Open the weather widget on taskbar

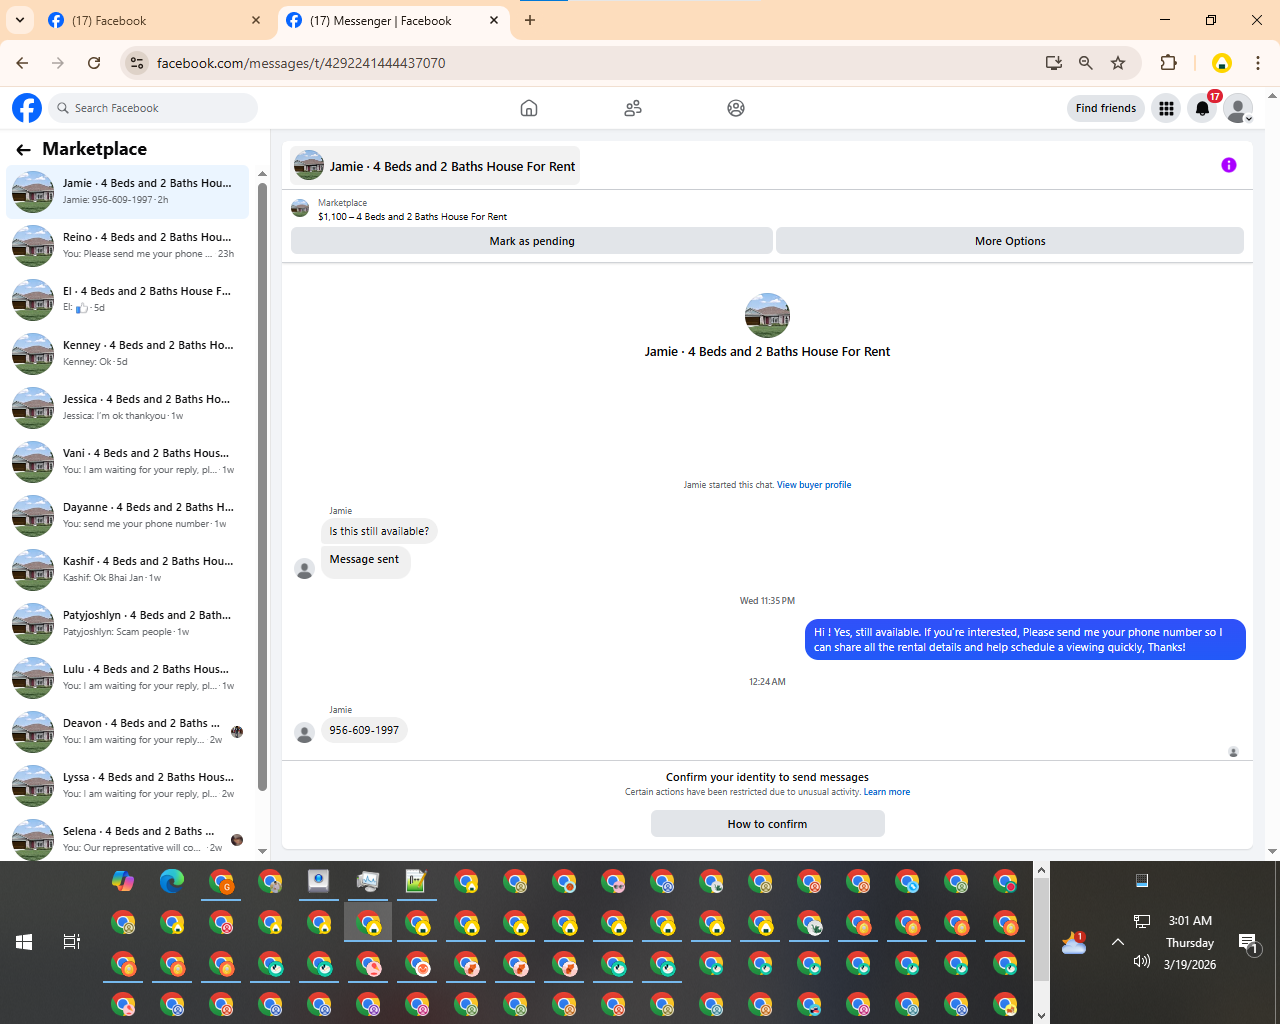pos(1074,942)
